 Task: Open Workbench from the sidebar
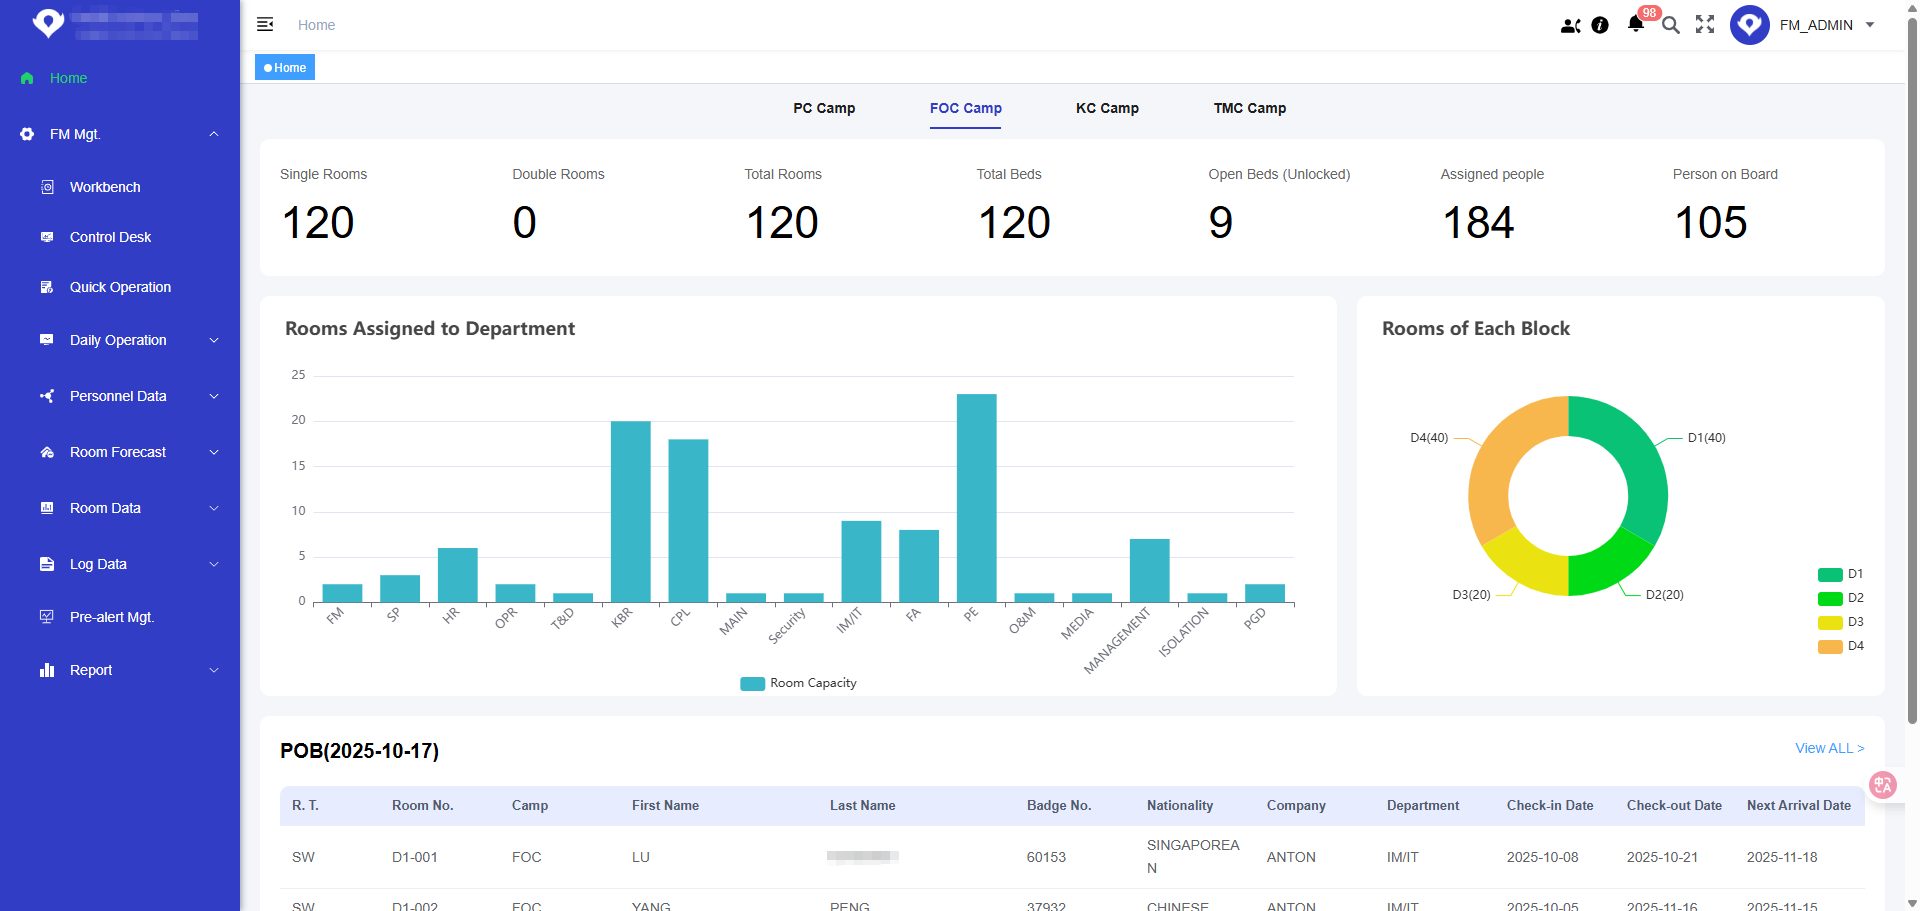[x=105, y=187]
